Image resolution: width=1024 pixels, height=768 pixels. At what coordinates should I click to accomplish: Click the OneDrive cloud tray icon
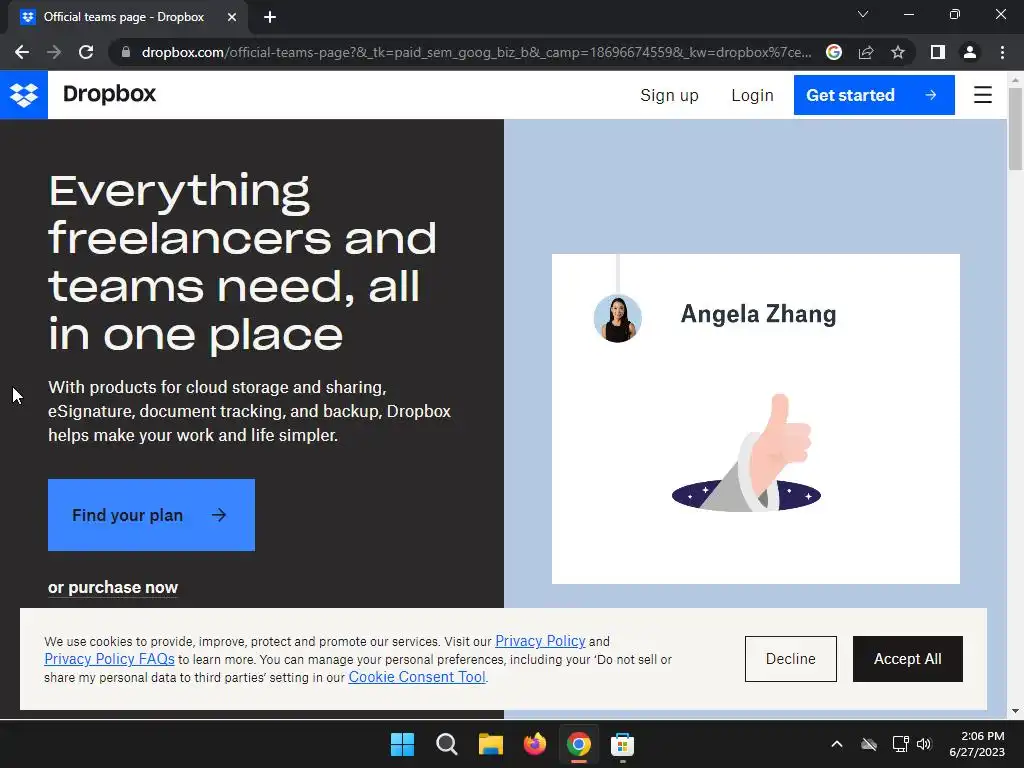pyautogui.click(x=869, y=744)
